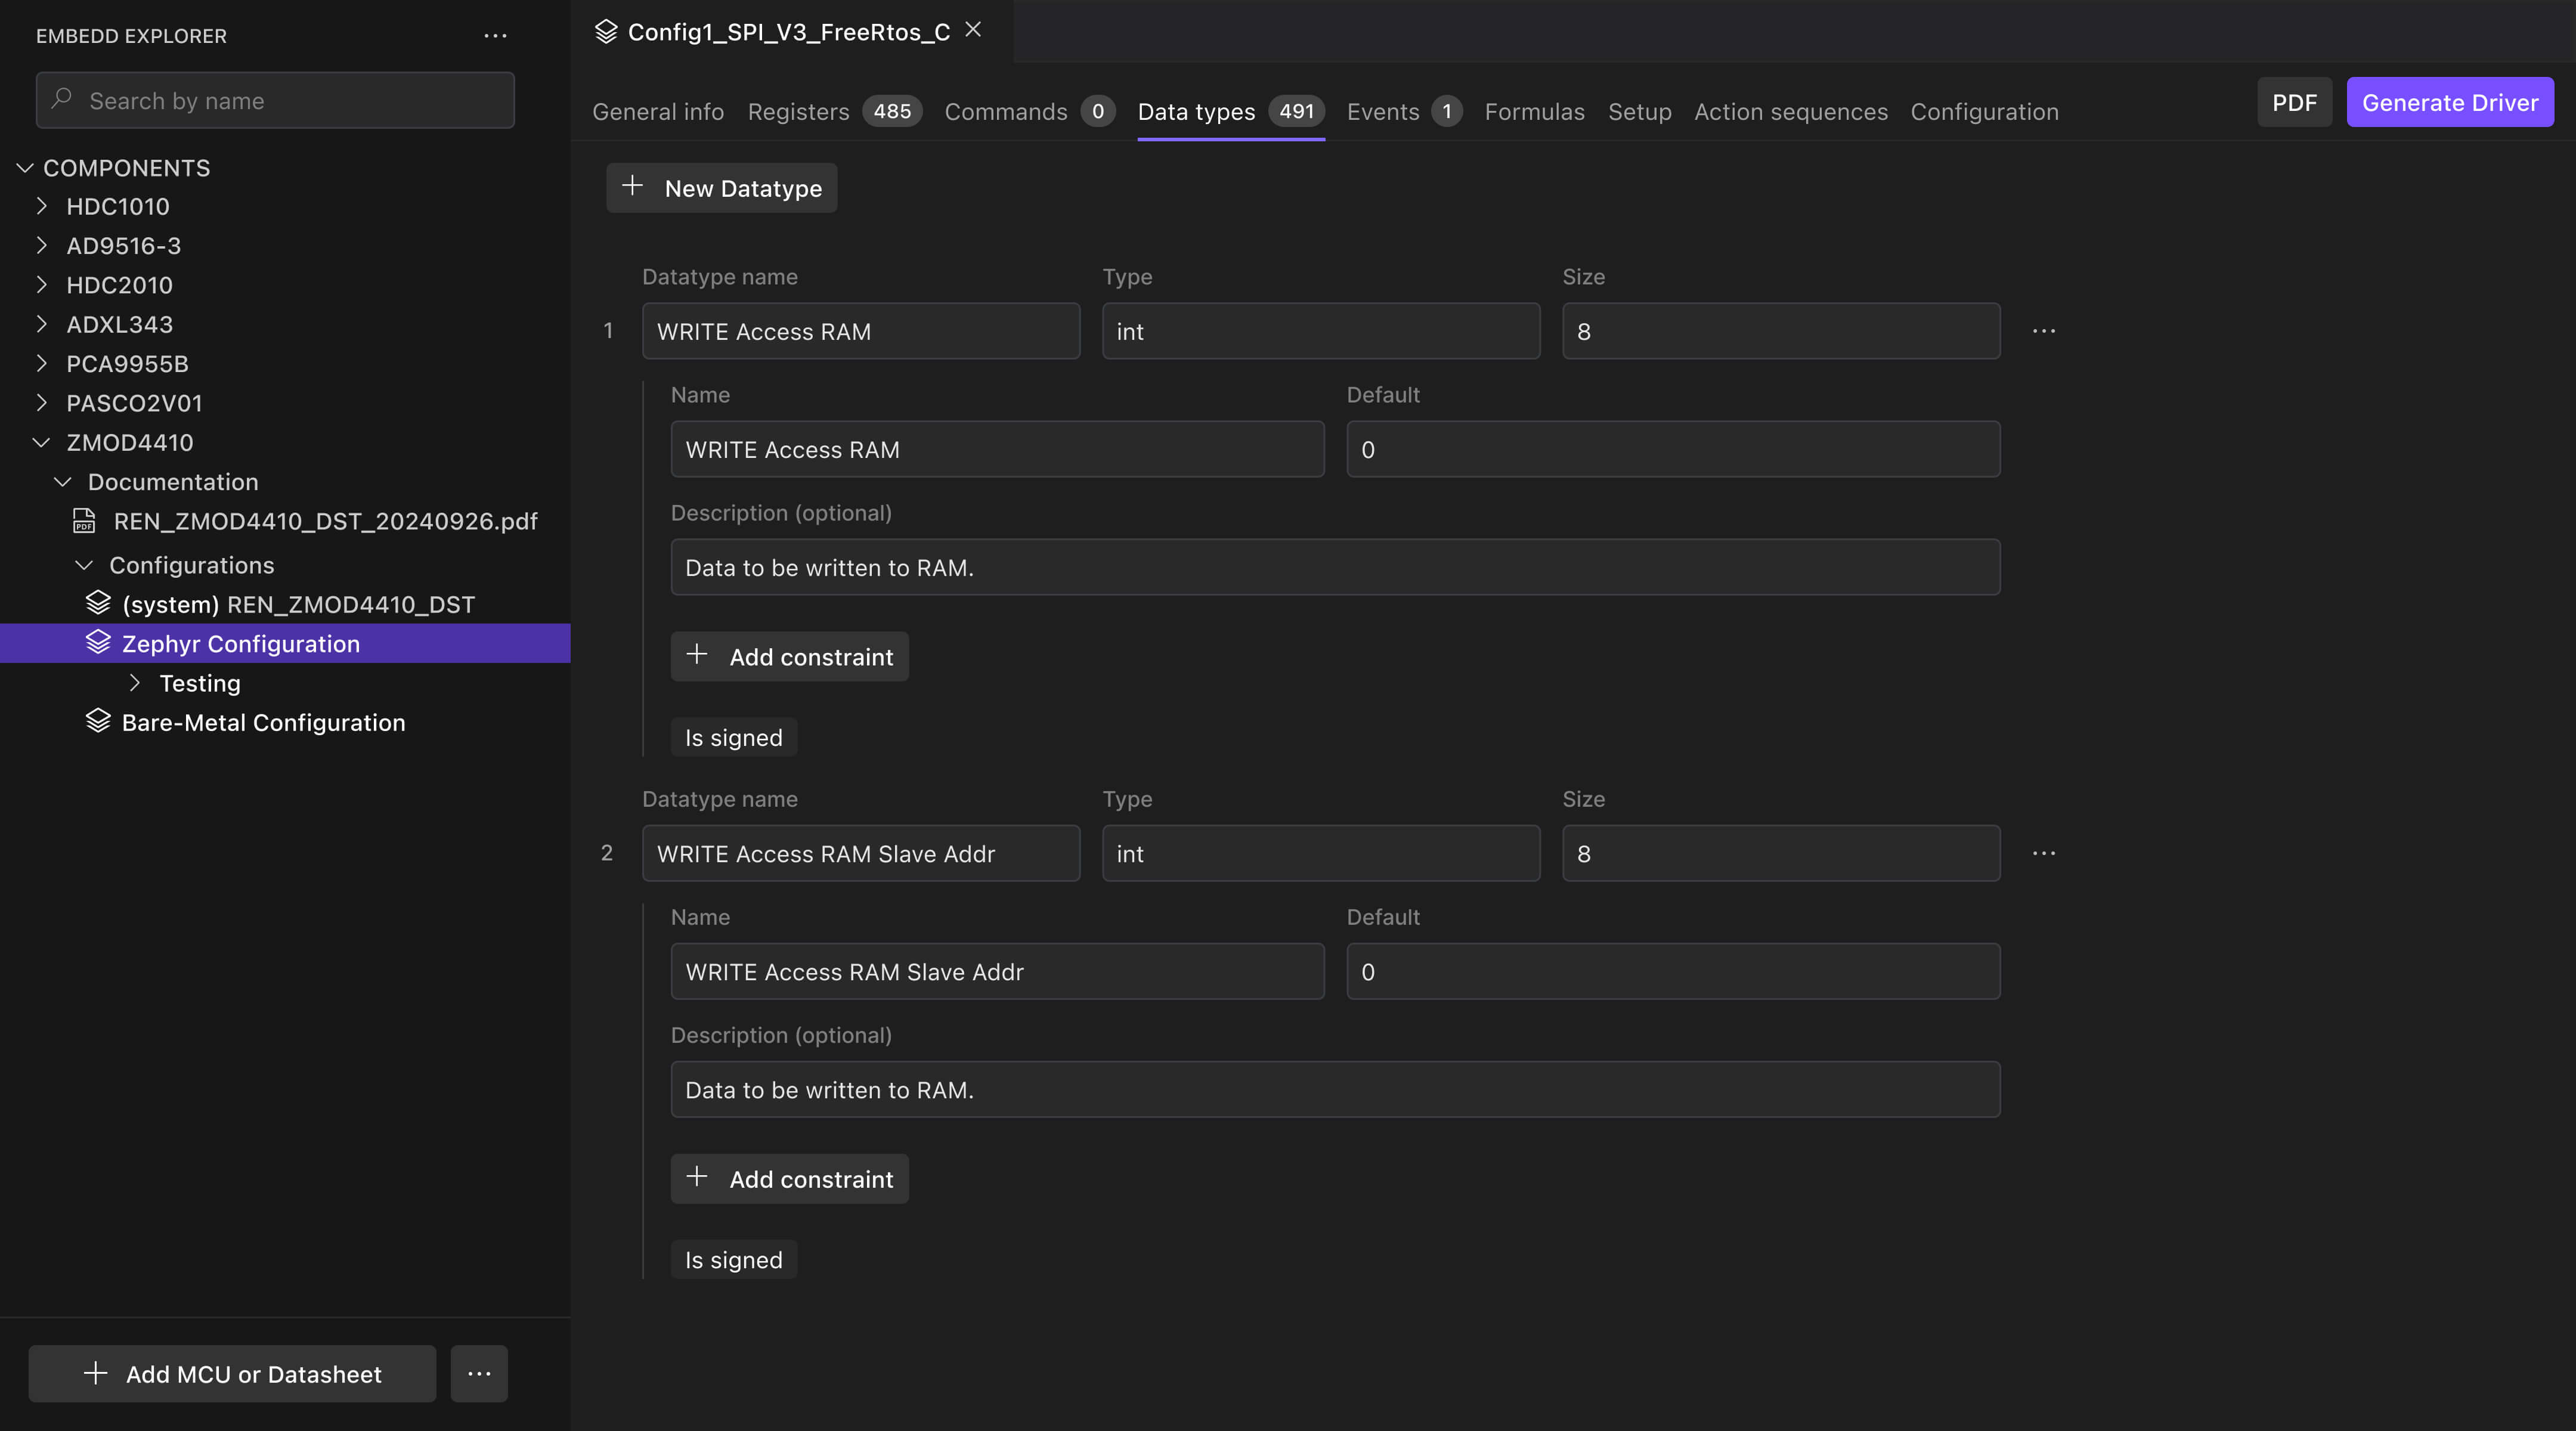Open options menu for datatype row 1
Image resolution: width=2576 pixels, height=1431 pixels.
click(x=2044, y=331)
